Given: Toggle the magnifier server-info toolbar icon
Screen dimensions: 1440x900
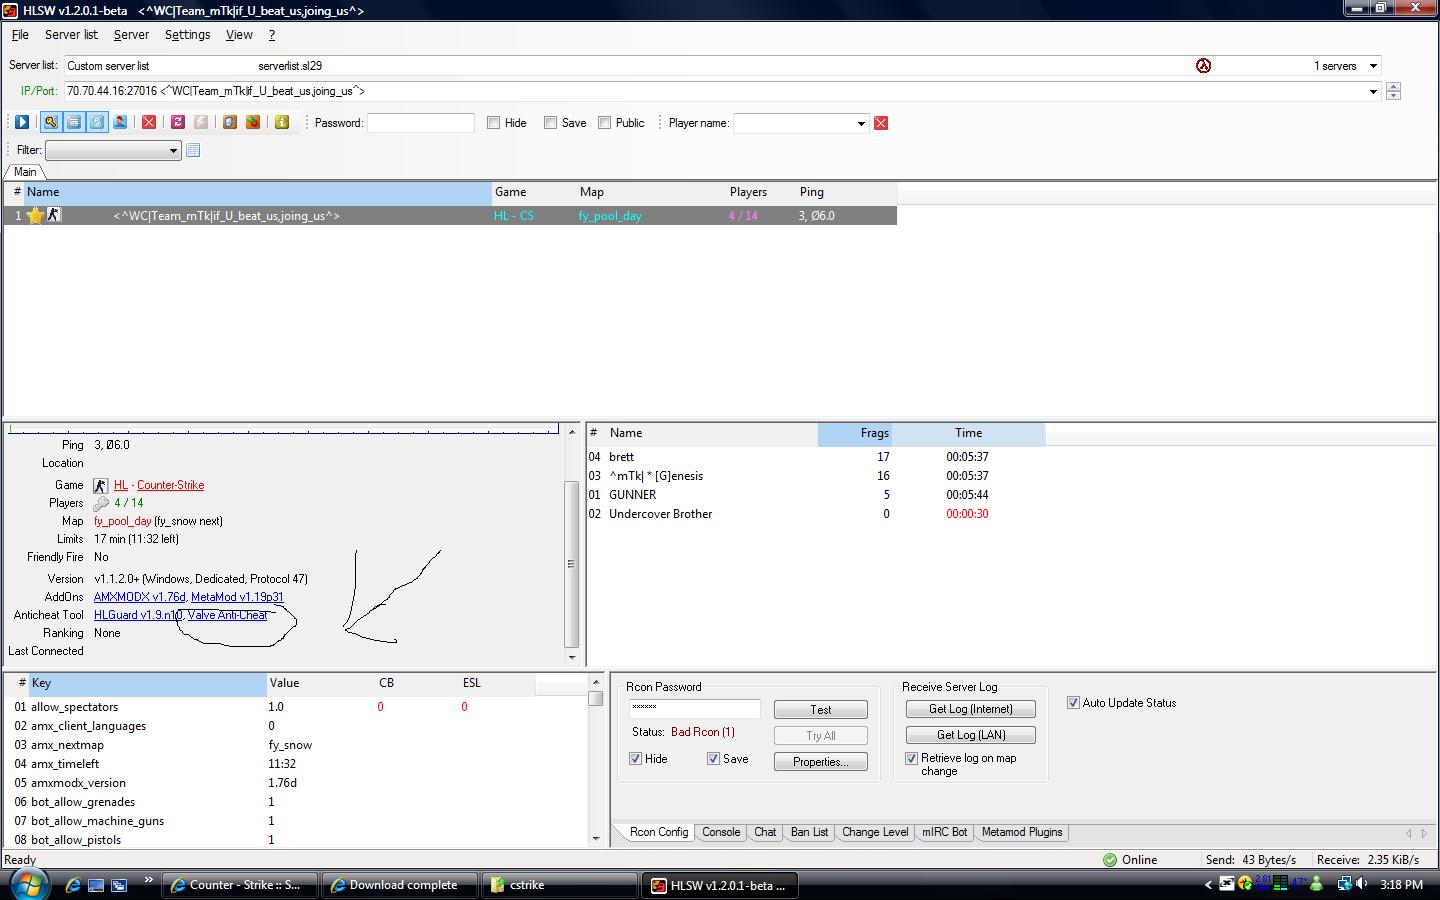Looking at the screenshot, I should click(x=50, y=122).
